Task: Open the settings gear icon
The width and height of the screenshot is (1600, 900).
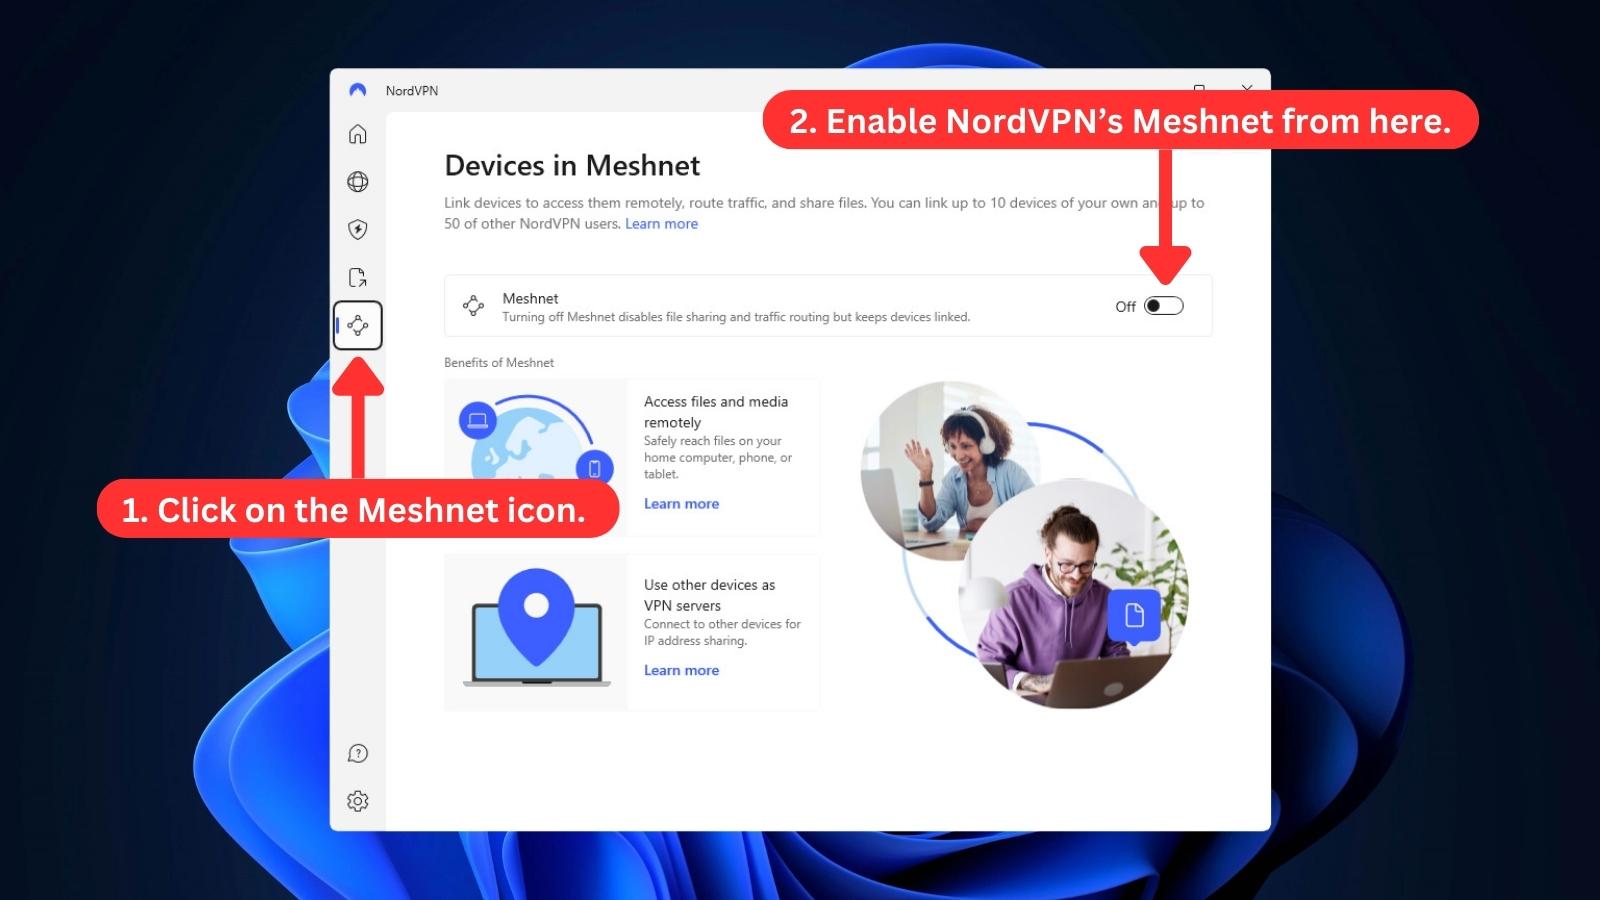Action: point(358,801)
